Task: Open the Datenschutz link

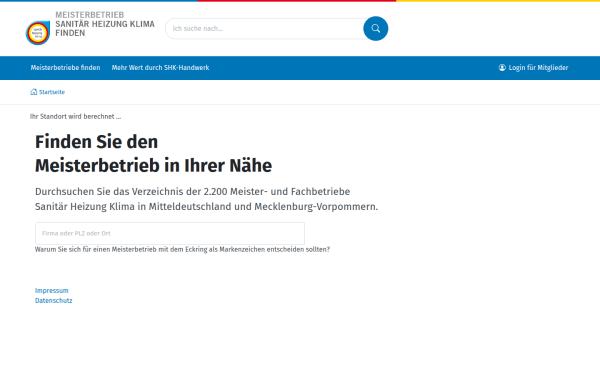Action: [54, 300]
